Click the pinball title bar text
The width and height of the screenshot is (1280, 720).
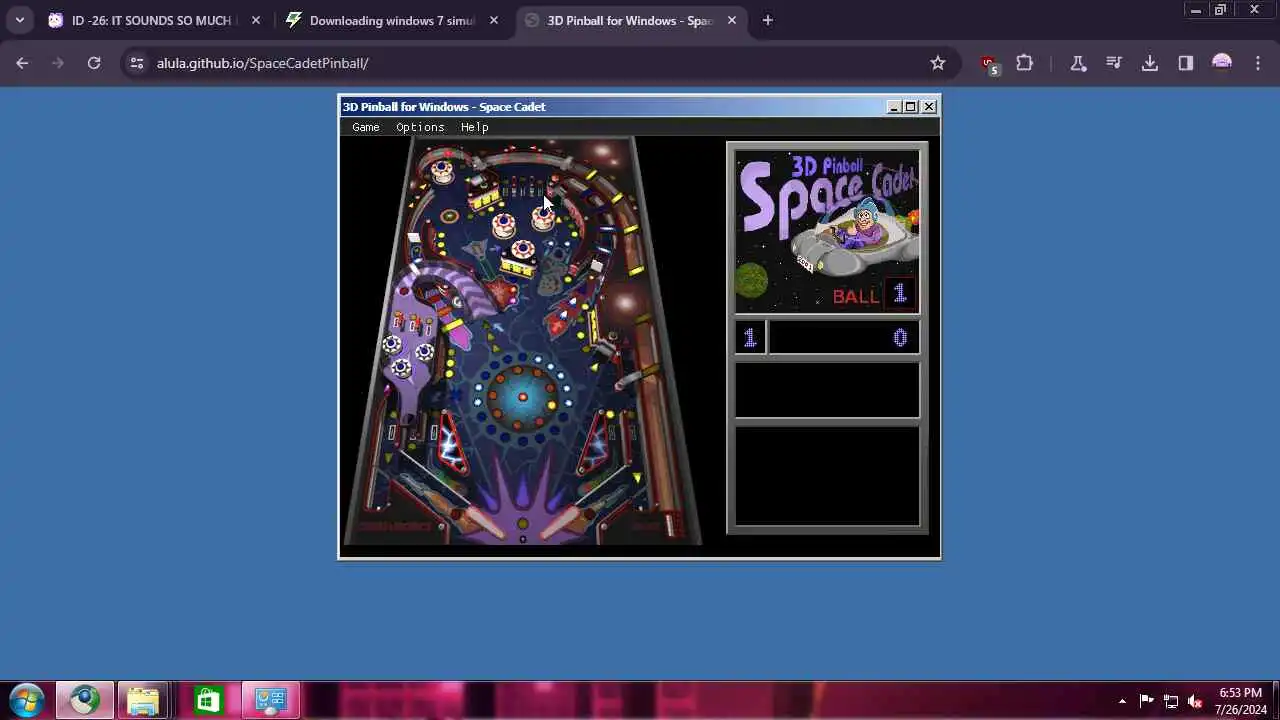444,107
